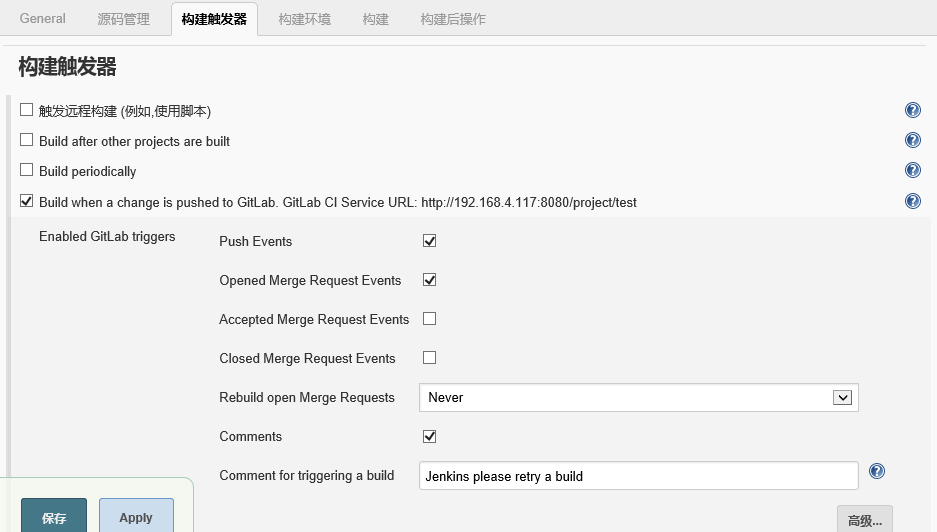Open Rebuild open Merge Requests dropdown
937x532 pixels.
(638, 397)
